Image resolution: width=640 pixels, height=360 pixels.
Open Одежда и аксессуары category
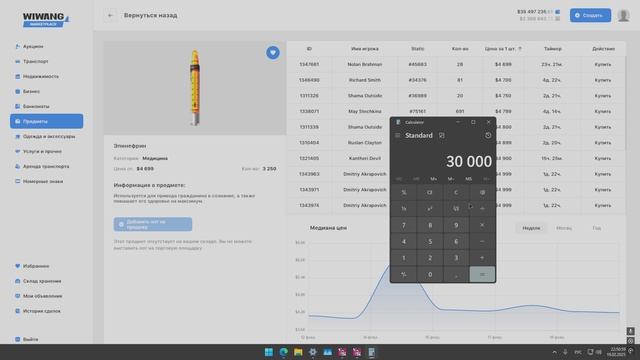pyautogui.click(x=45, y=136)
